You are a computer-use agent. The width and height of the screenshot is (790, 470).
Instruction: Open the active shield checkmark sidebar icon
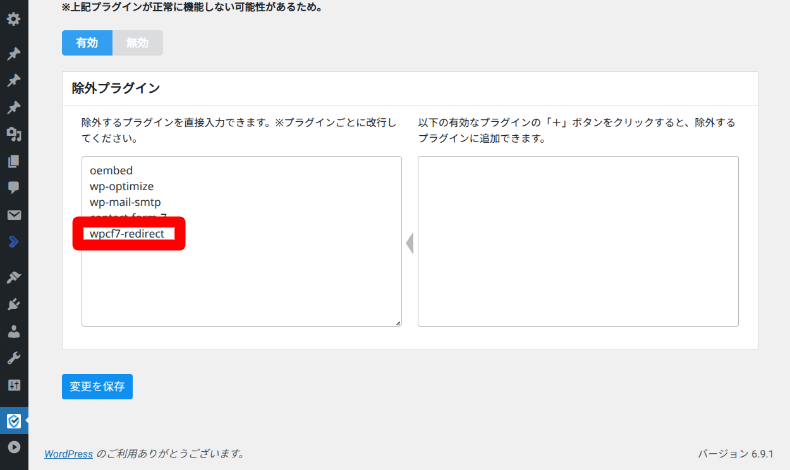point(14,421)
